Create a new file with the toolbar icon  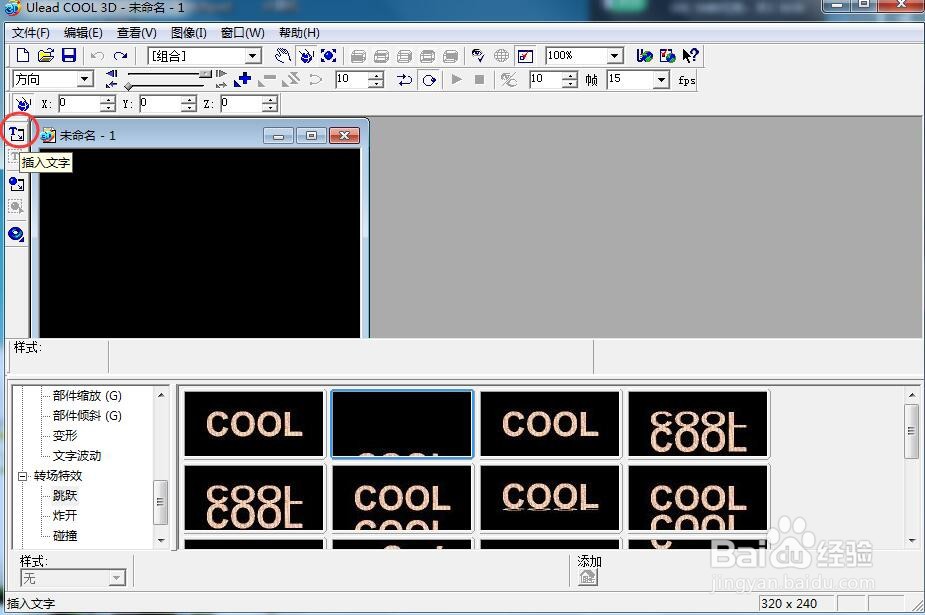[x=22, y=55]
